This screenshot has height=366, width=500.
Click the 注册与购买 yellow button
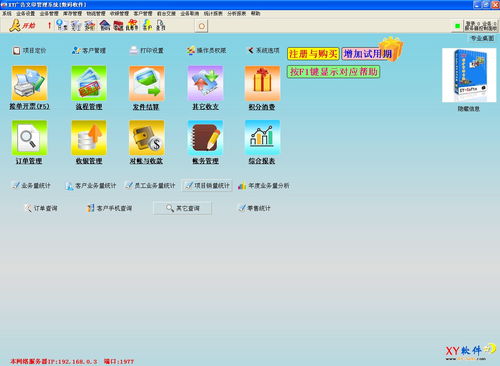click(x=313, y=54)
